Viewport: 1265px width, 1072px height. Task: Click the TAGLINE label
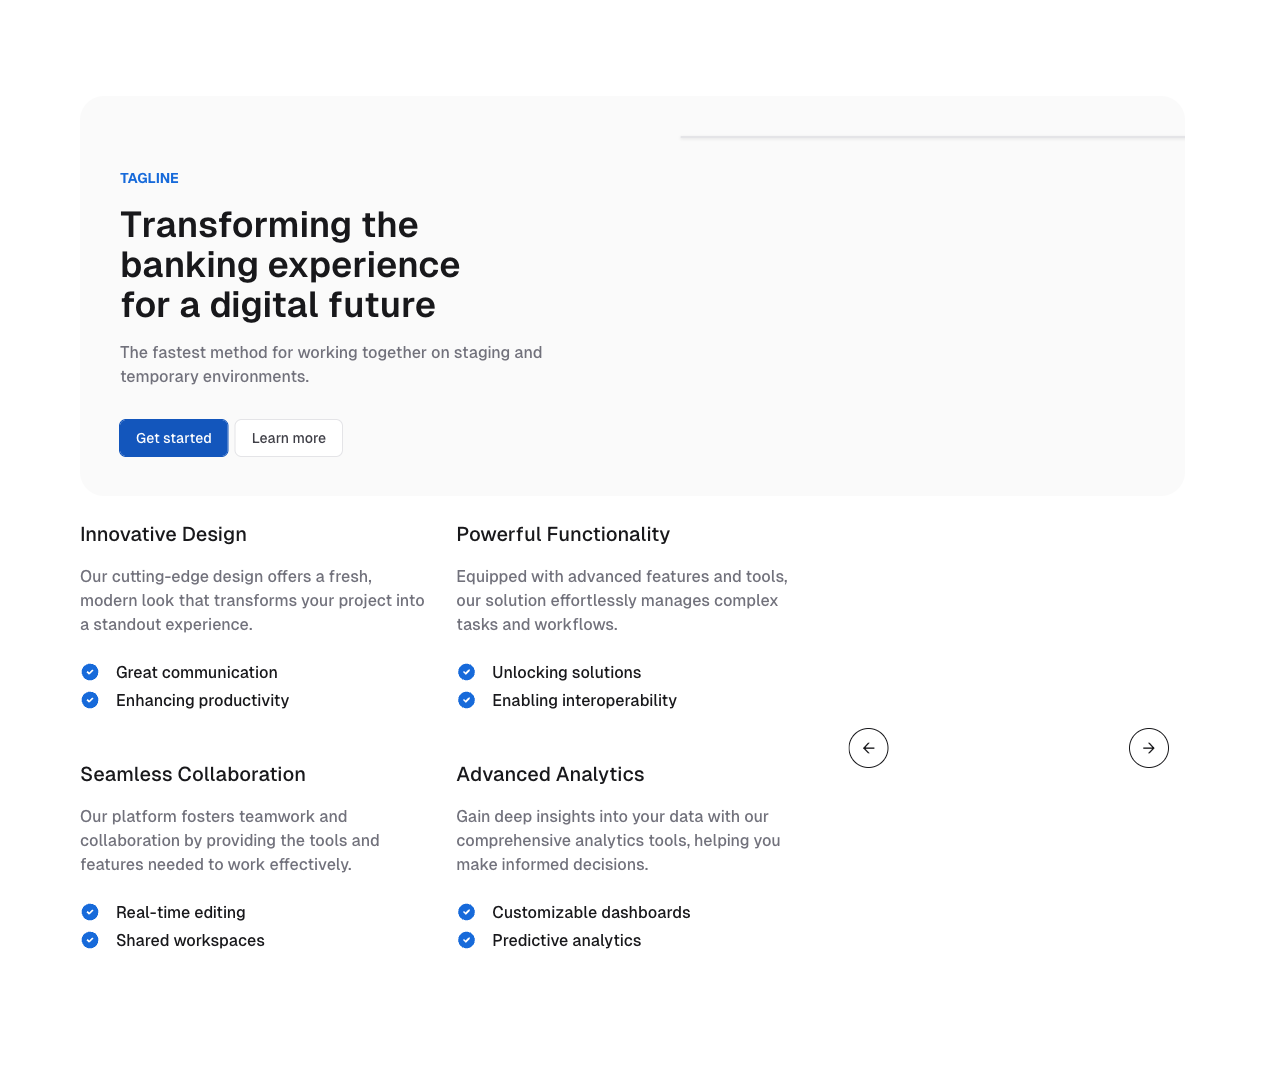coord(149,178)
